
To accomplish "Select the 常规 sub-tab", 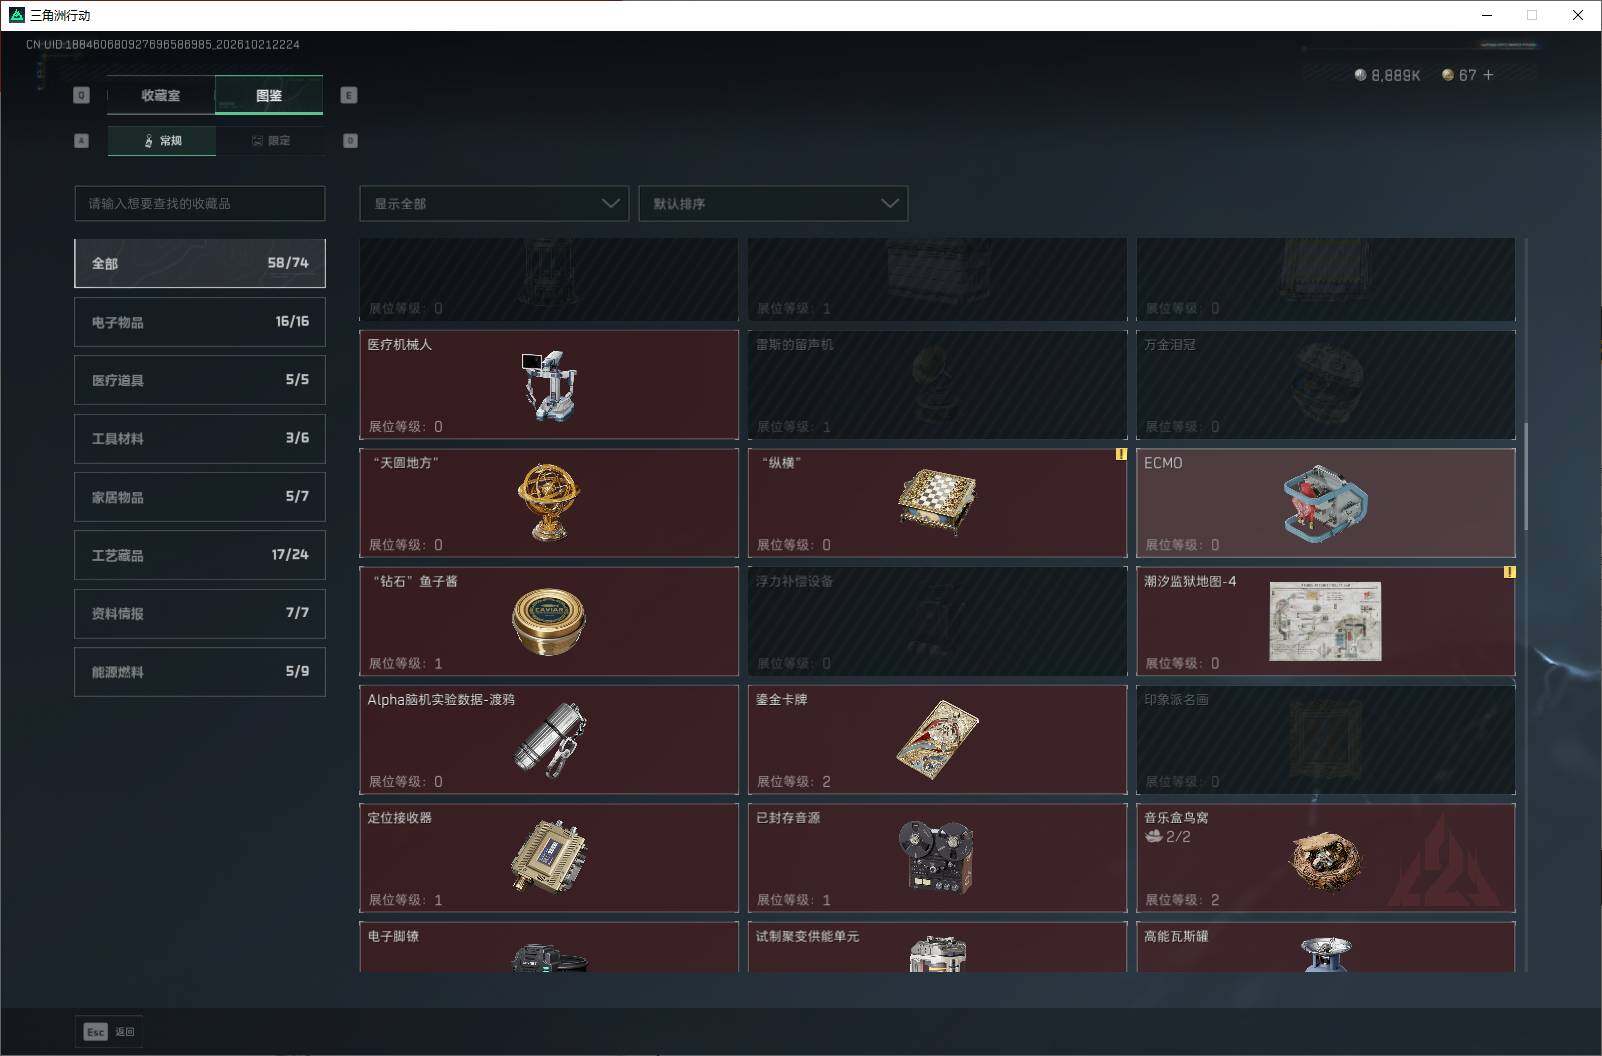I will [162, 140].
